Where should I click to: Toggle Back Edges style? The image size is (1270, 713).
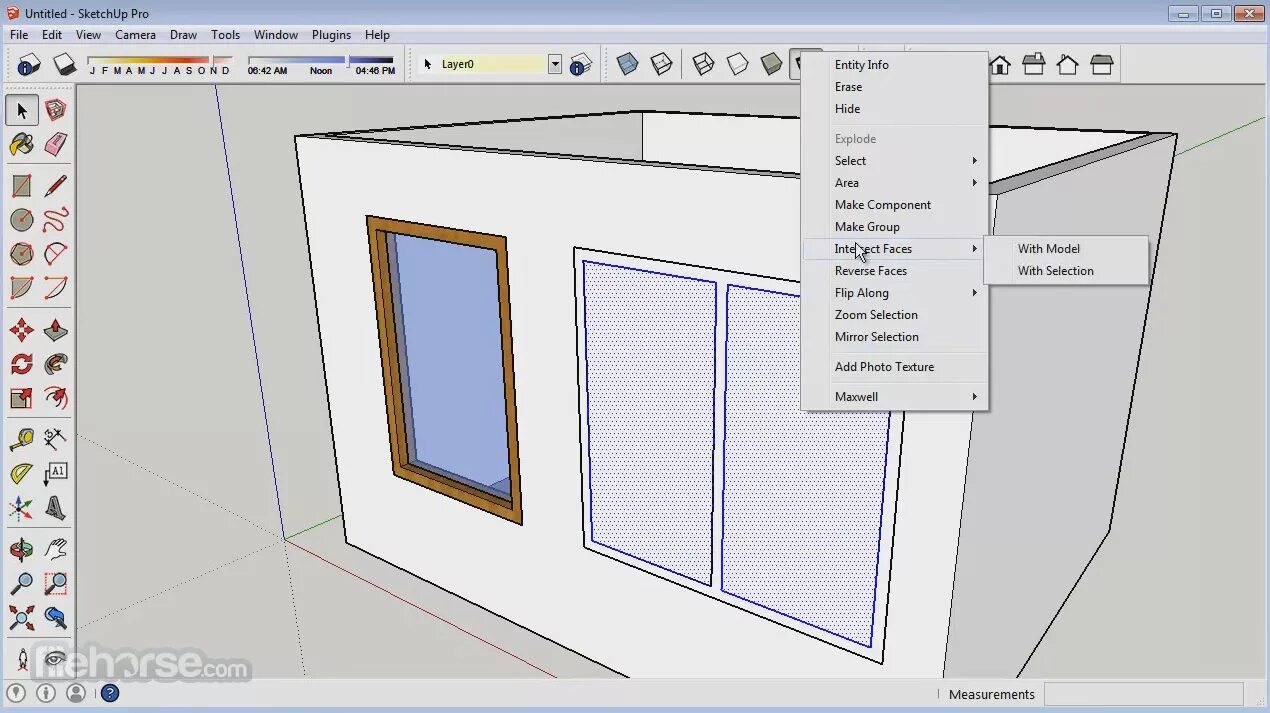point(661,65)
